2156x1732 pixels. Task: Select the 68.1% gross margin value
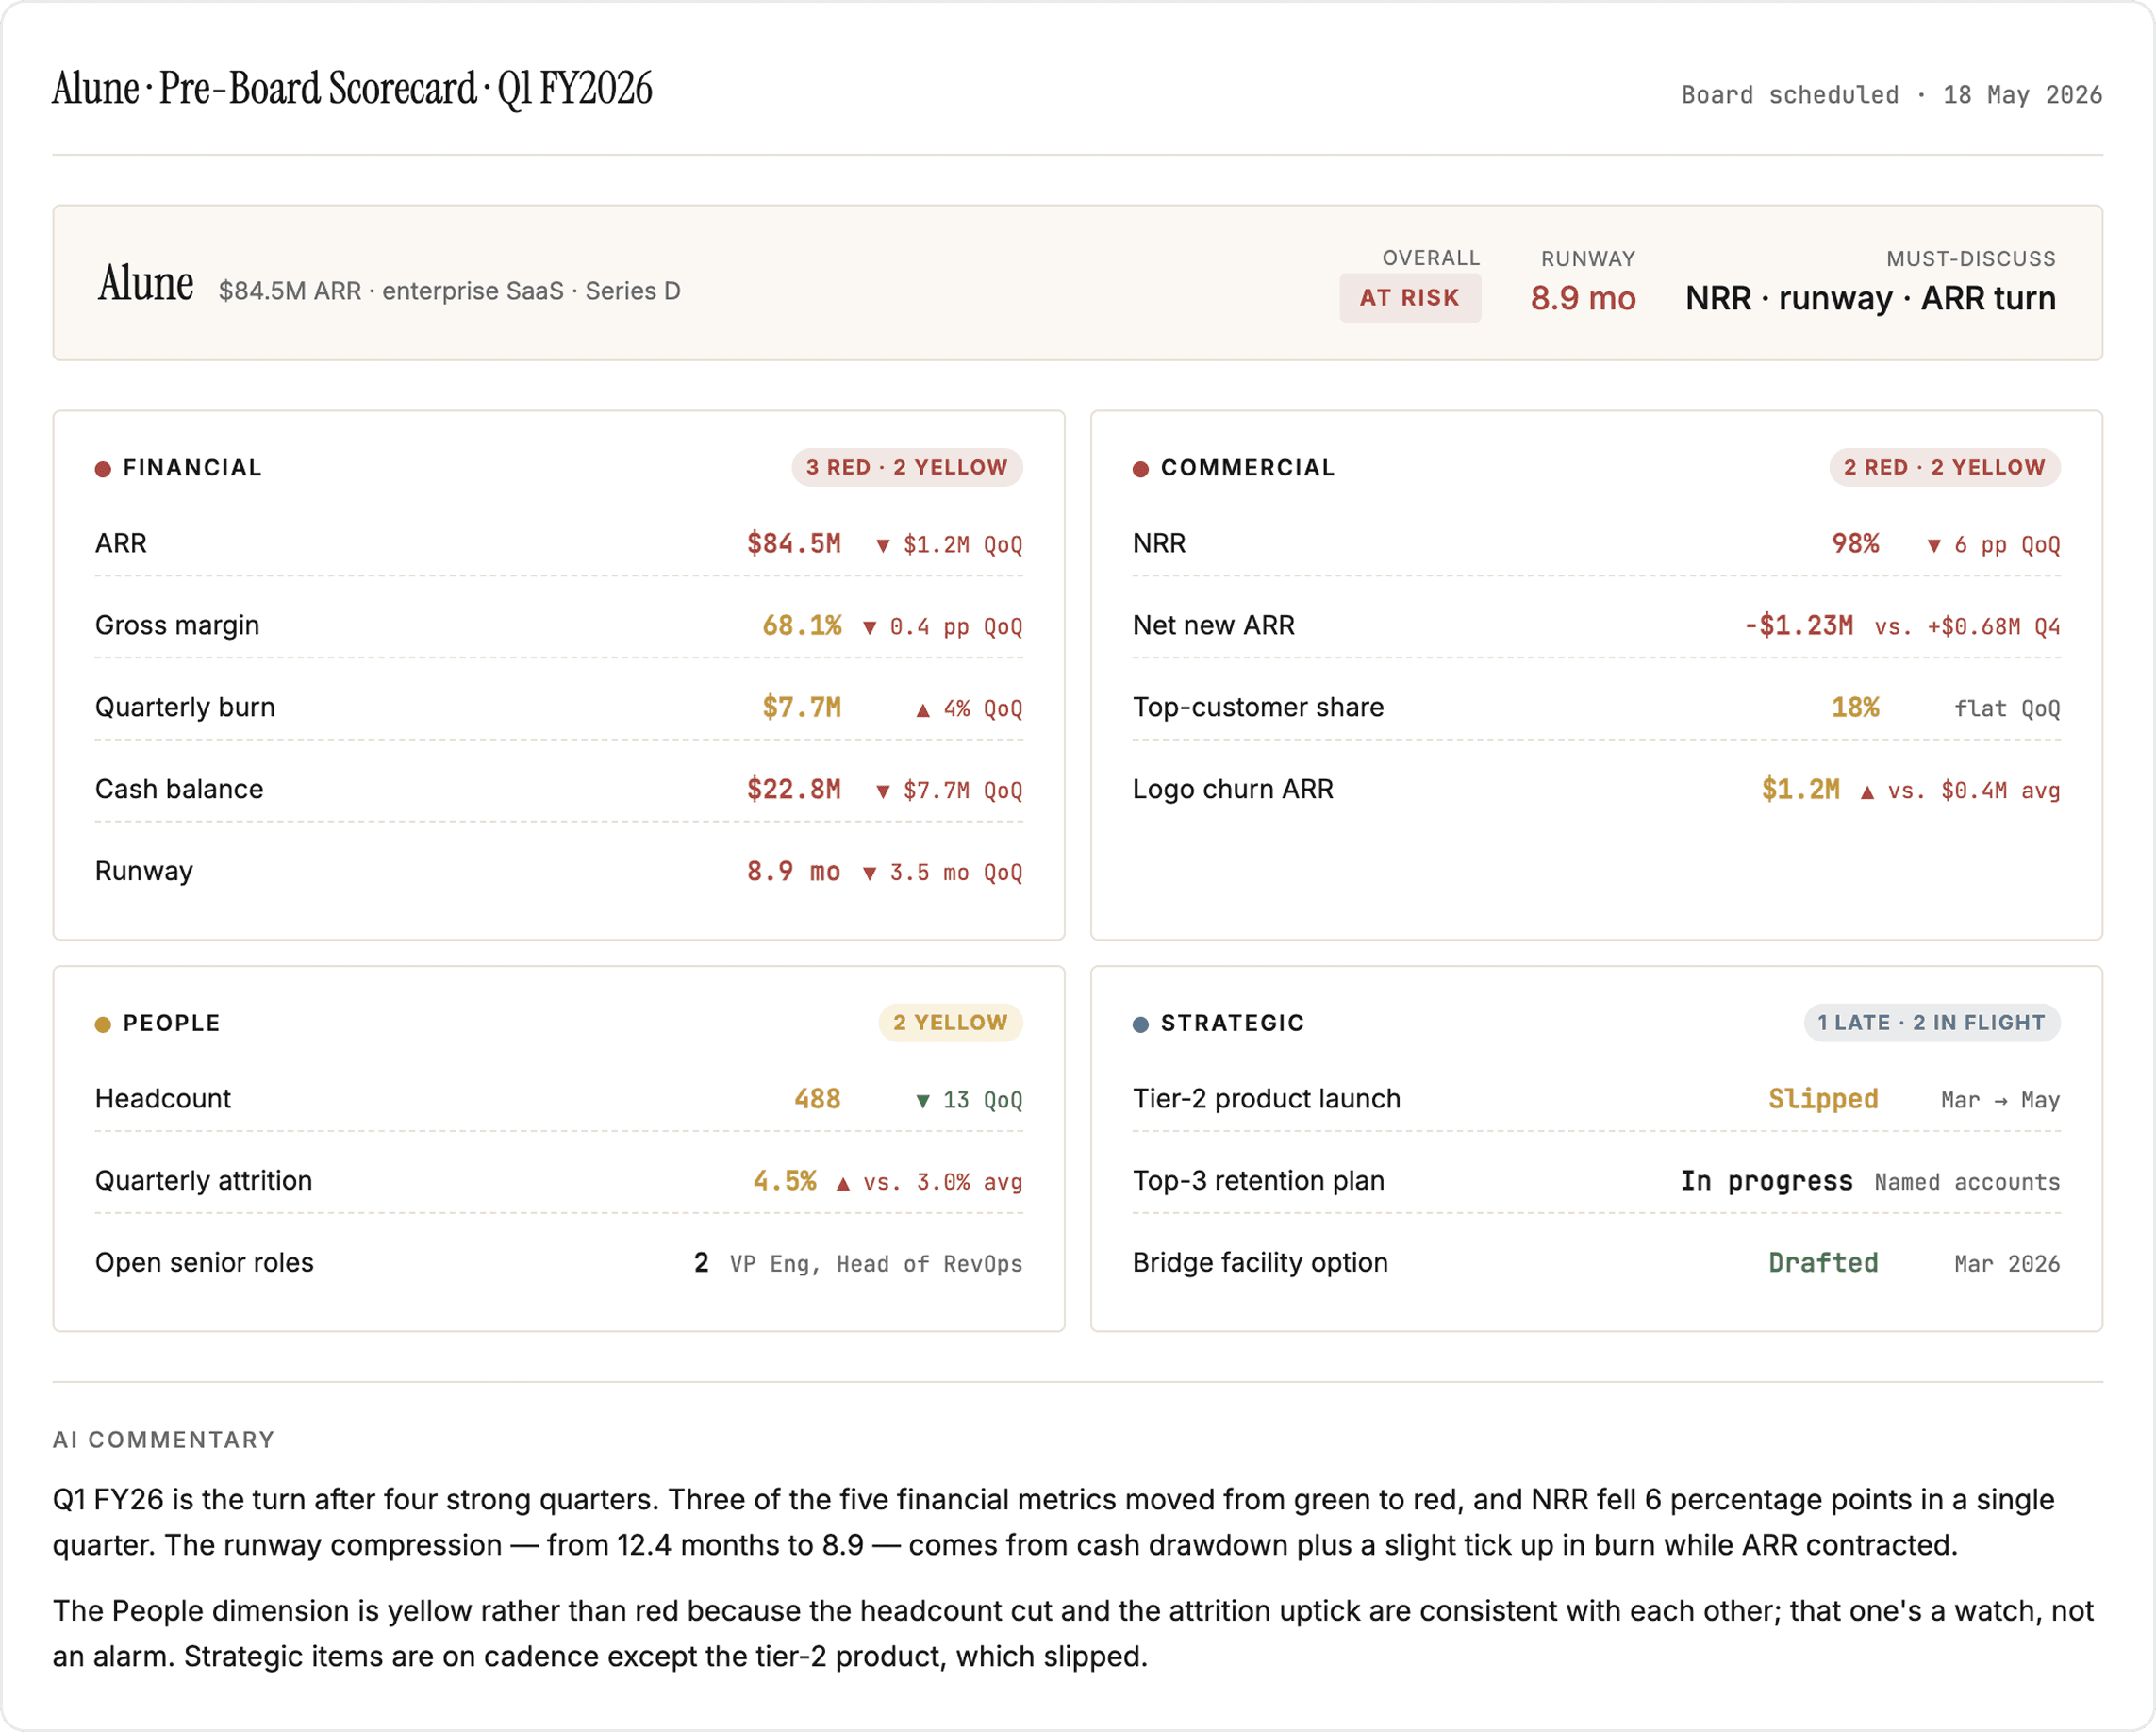point(802,626)
